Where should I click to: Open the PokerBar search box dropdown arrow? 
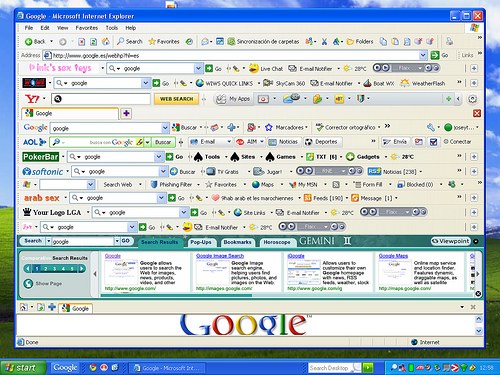point(159,157)
